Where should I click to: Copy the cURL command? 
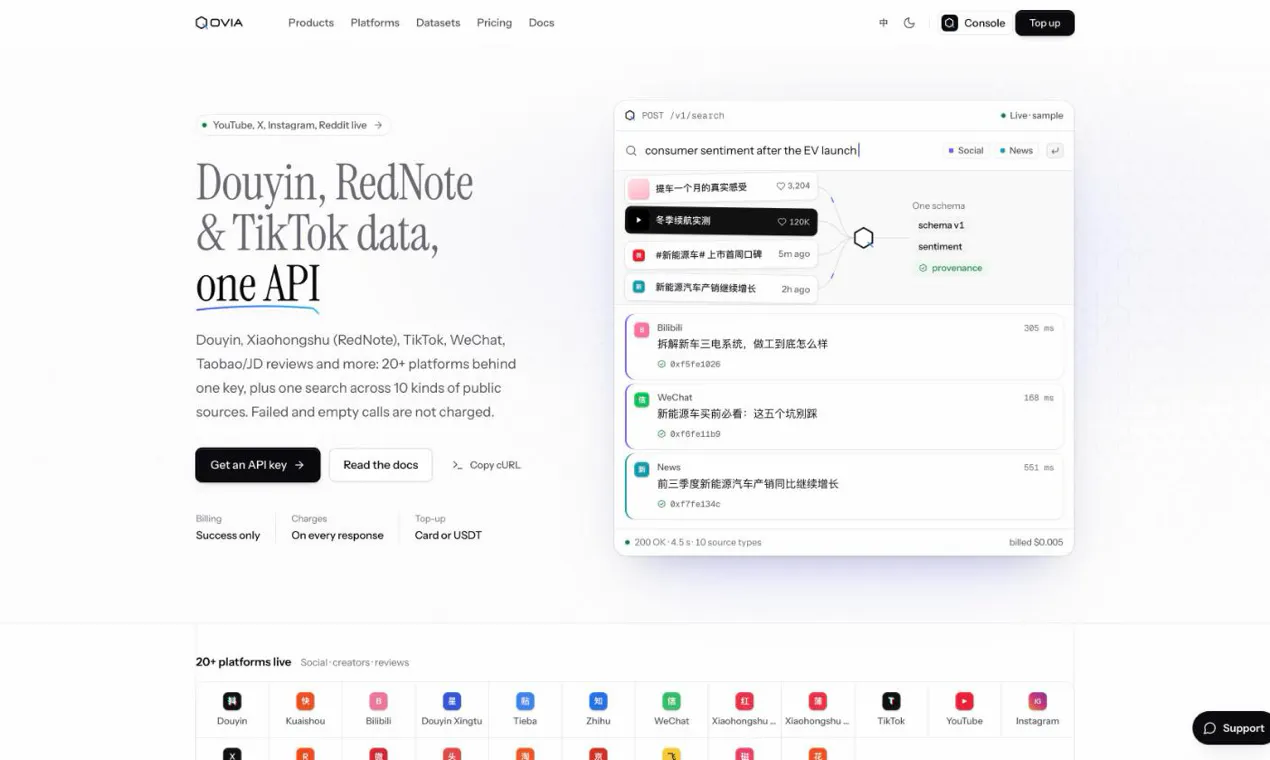(486, 465)
